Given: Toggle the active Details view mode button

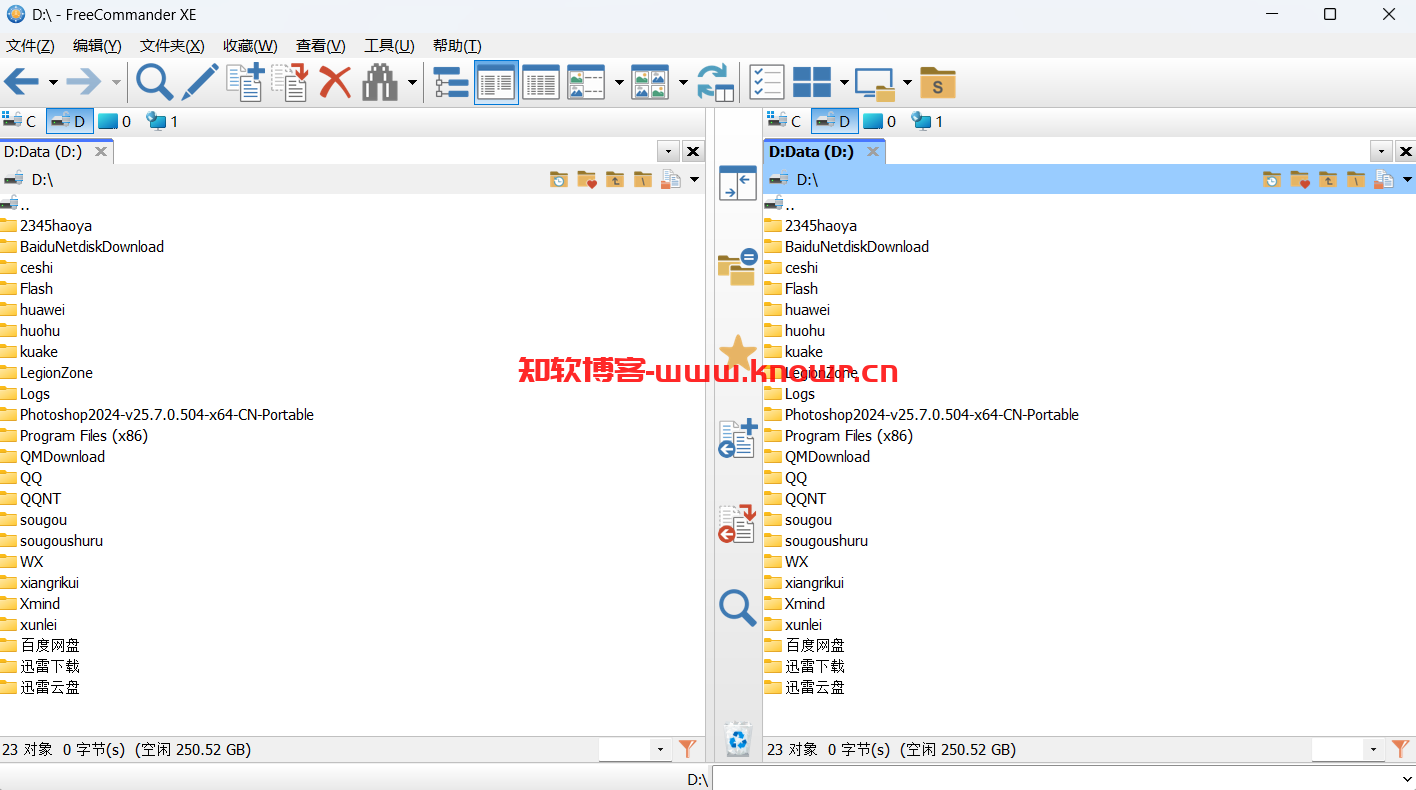Looking at the screenshot, I should [x=496, y=82].
